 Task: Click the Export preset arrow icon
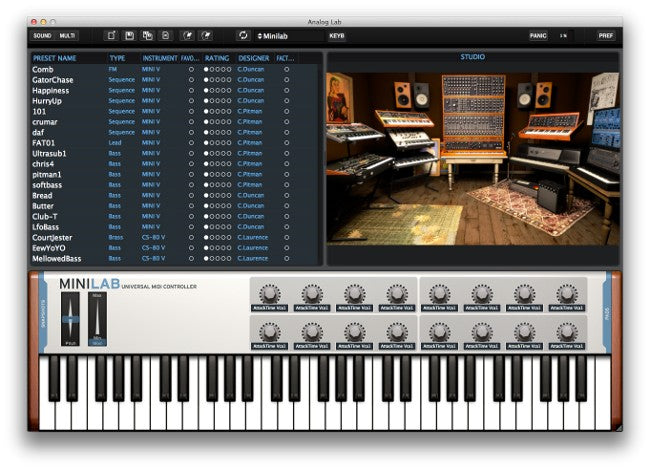click(x=206, y=36)
